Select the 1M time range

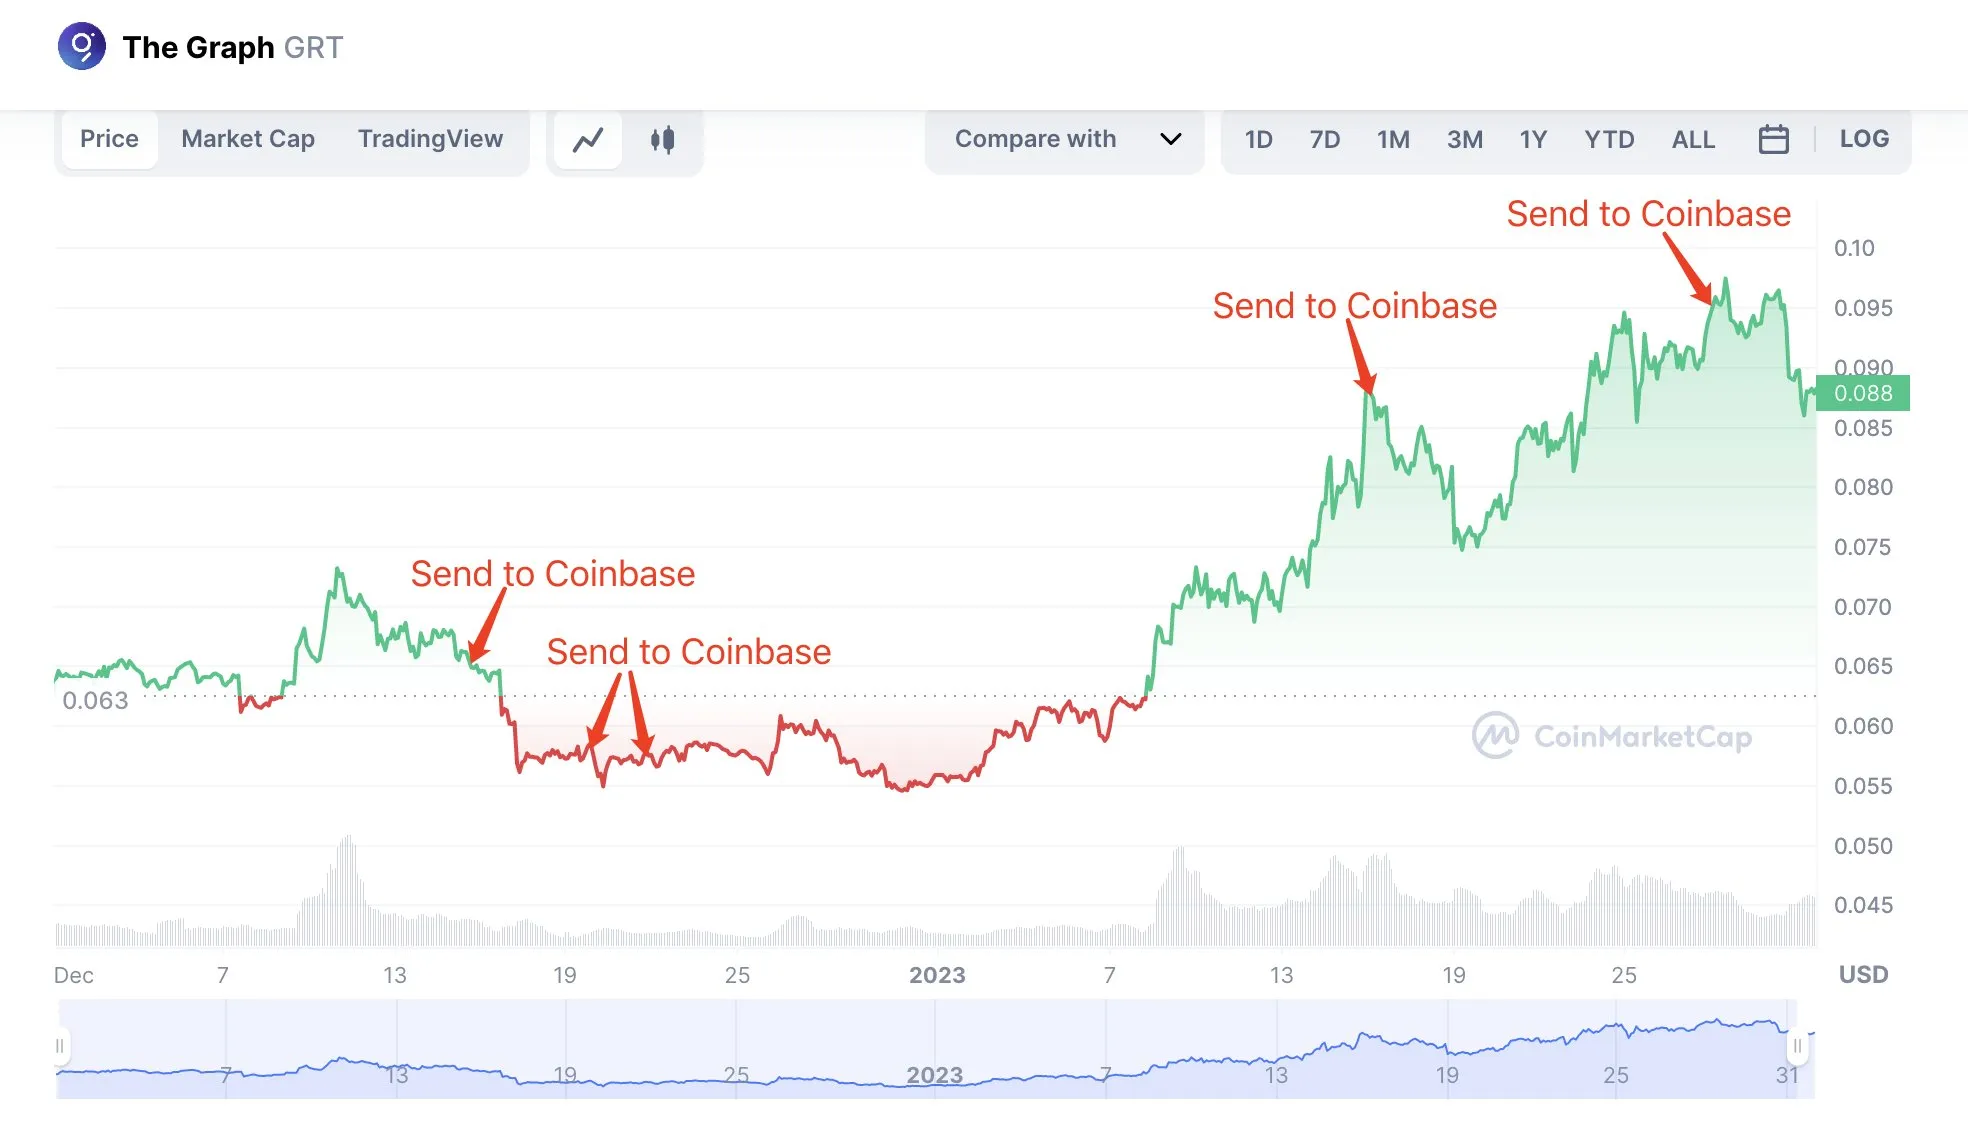(x=1393, y=140)
